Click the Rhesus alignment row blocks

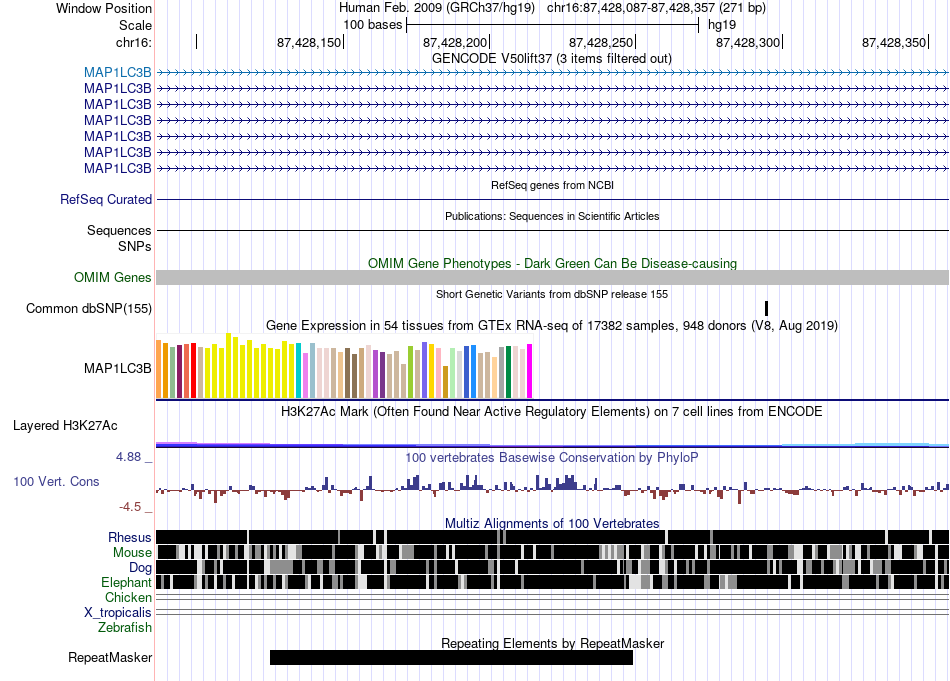(552, 537)
